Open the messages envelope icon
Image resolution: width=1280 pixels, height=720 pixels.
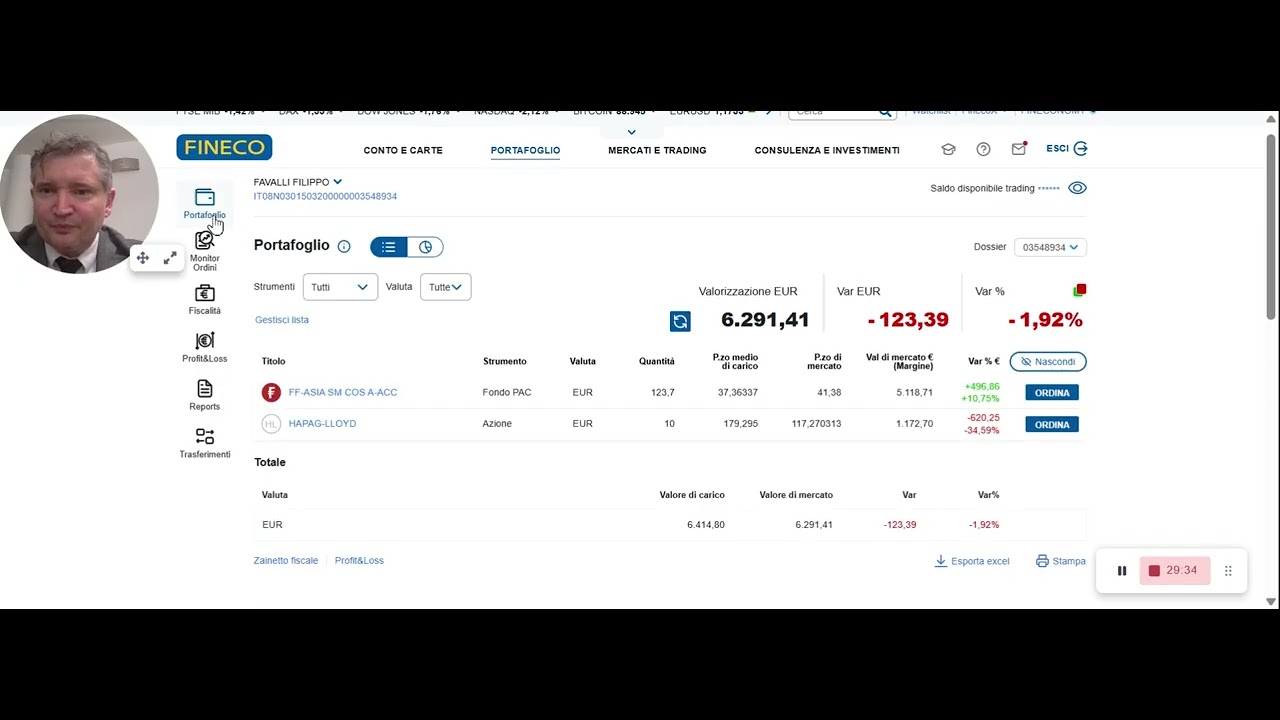(x=1019, y=149)
